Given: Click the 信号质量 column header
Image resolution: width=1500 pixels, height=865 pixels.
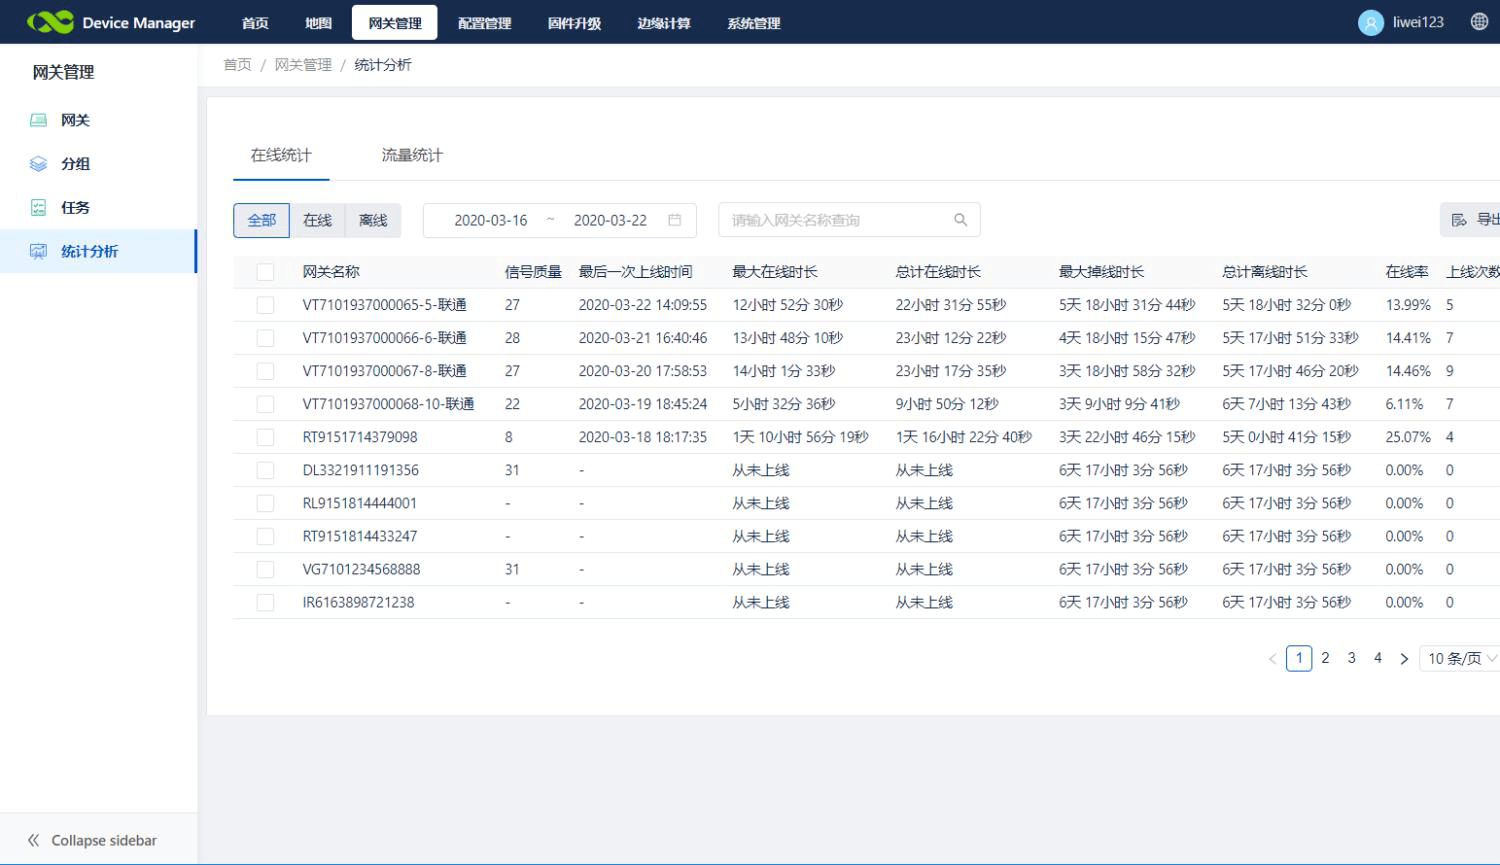Looking at the screenshot, I should [533, 272].
